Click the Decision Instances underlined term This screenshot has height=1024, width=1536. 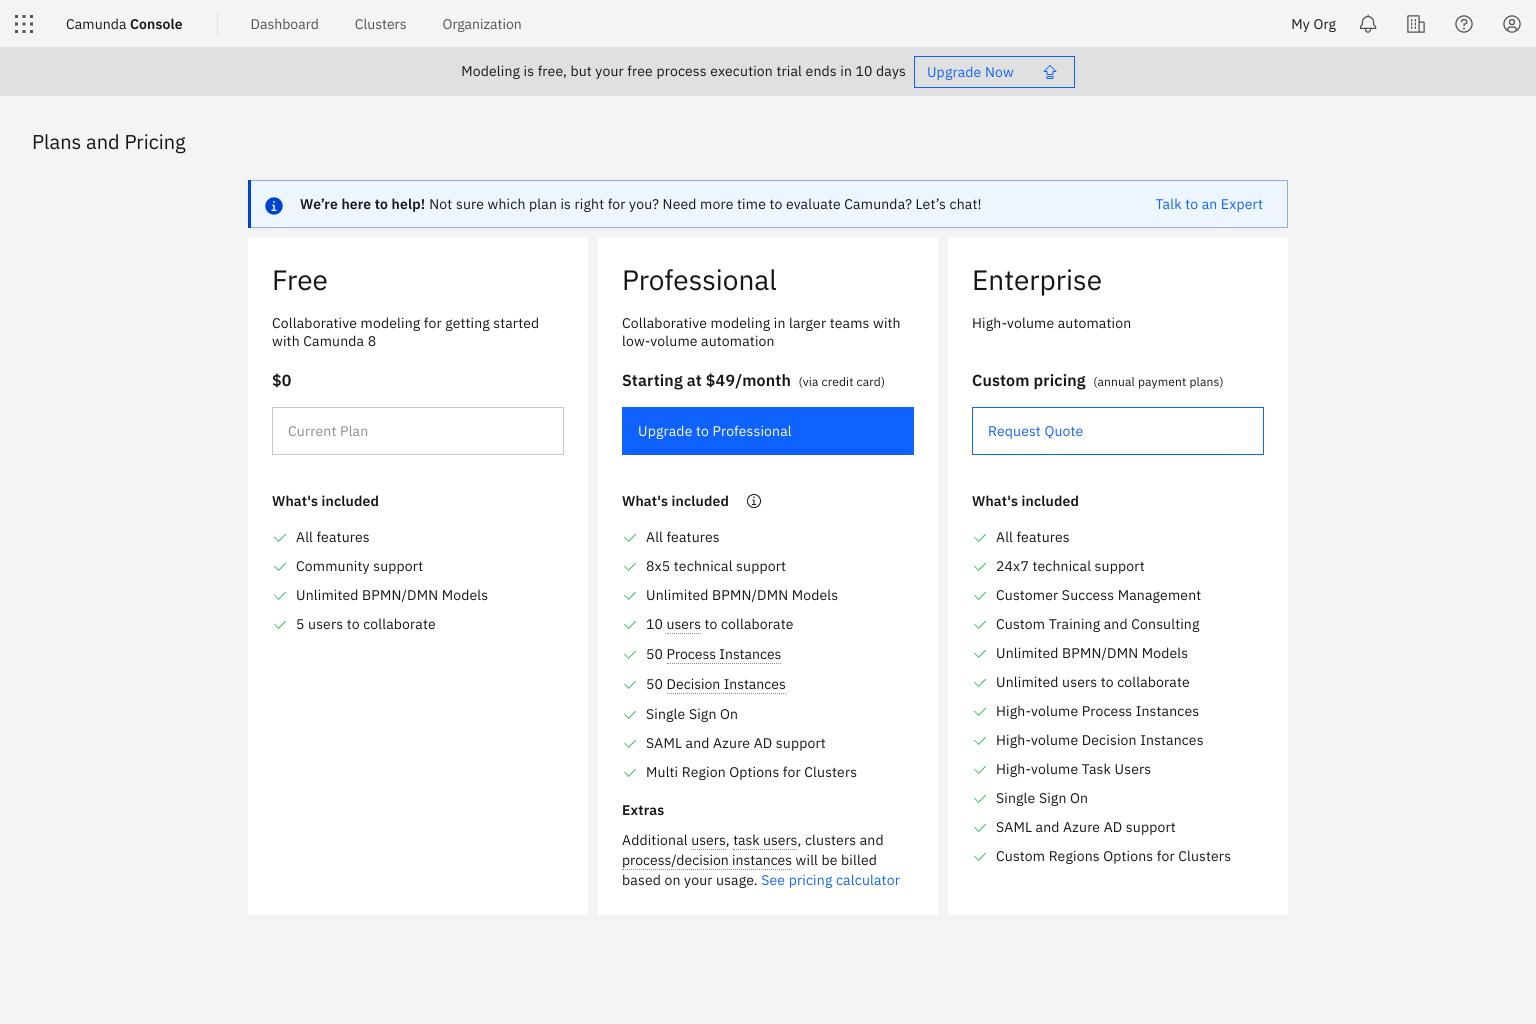coord(726,684)
